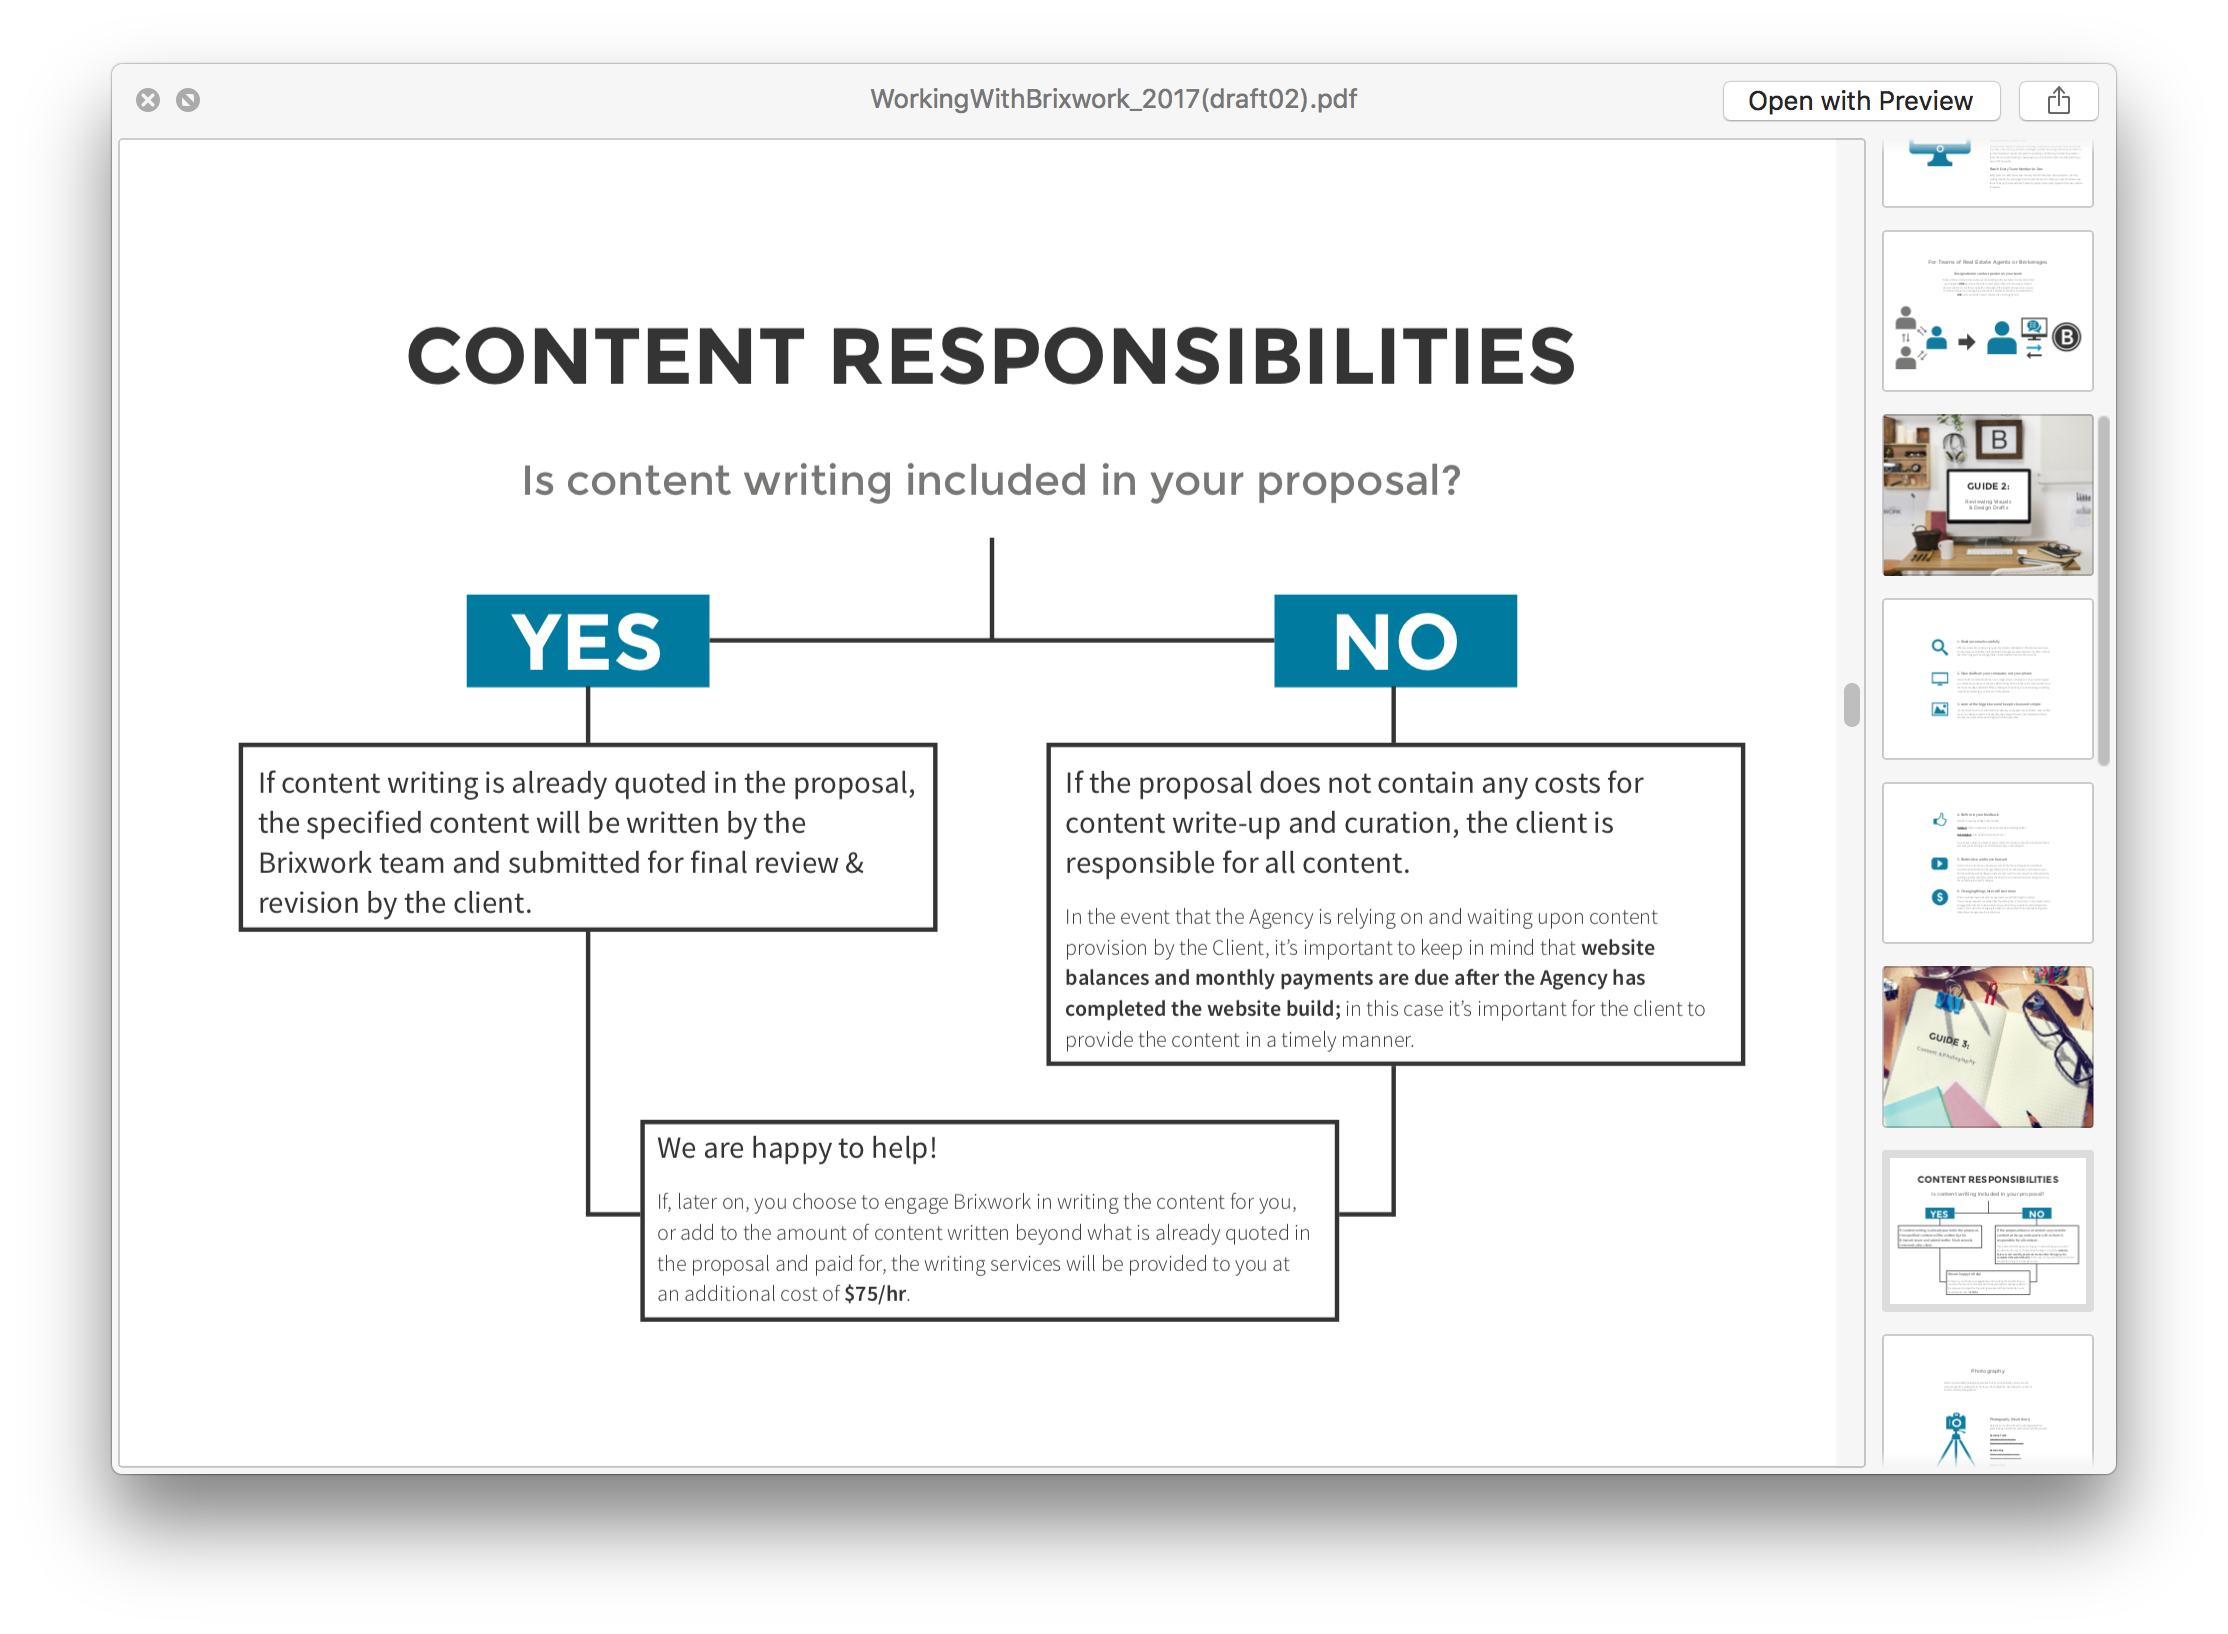
Task: Open the Photography page thumbnail
Action: click(1987, 1400)
